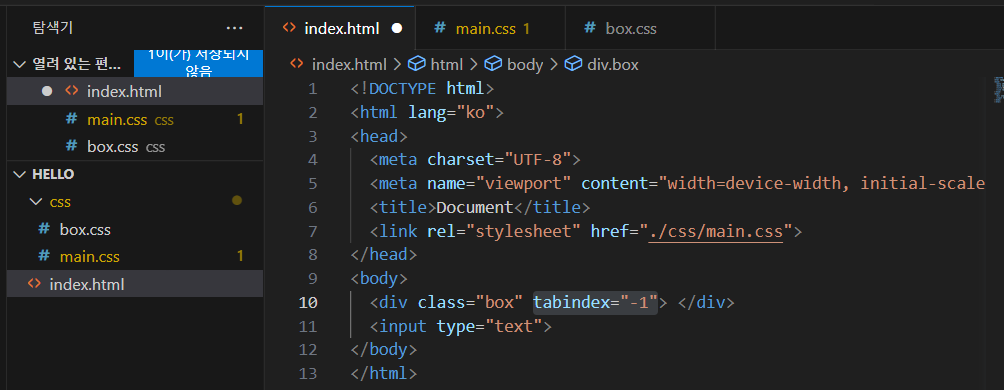Click the problem count 1 beside main.css in css folder
The height and width of the screenshot is (390, 1004).
pyautogui.click(x=240, y=257)
